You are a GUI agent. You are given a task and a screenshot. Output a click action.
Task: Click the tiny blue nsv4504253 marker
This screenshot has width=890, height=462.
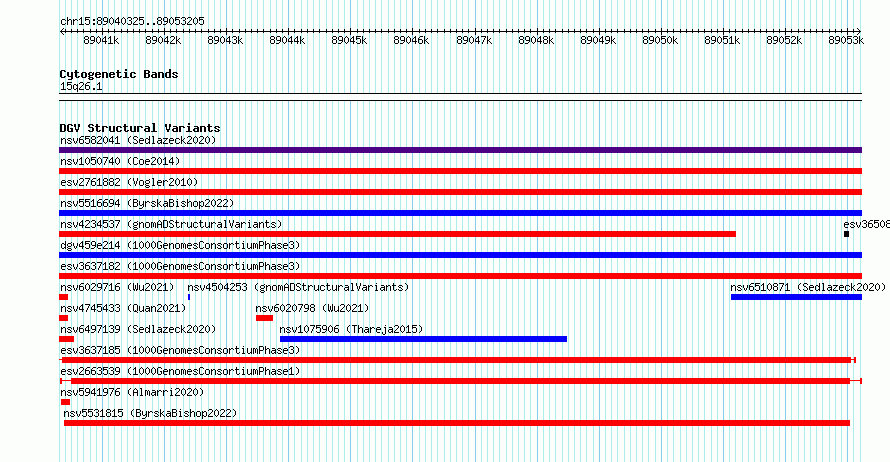click(189, 297)
